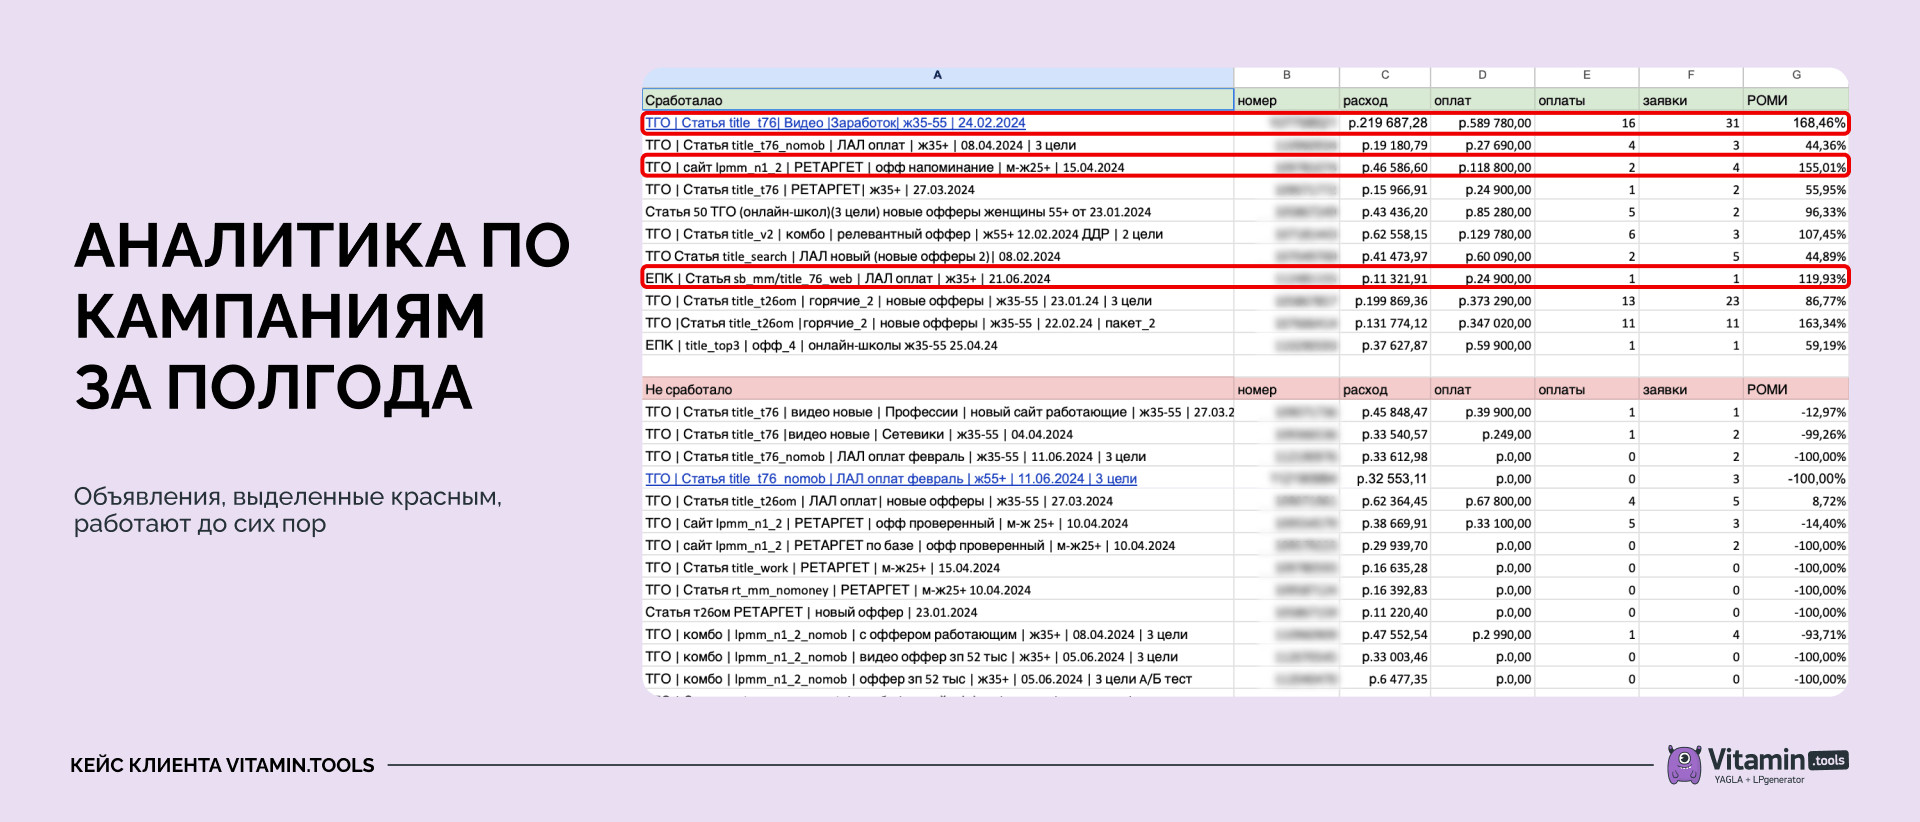
Task: Select column D header
Action: coord(1482,75)
